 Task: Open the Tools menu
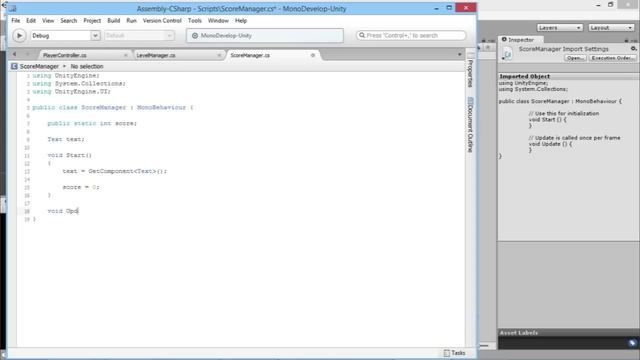(195, 20)
